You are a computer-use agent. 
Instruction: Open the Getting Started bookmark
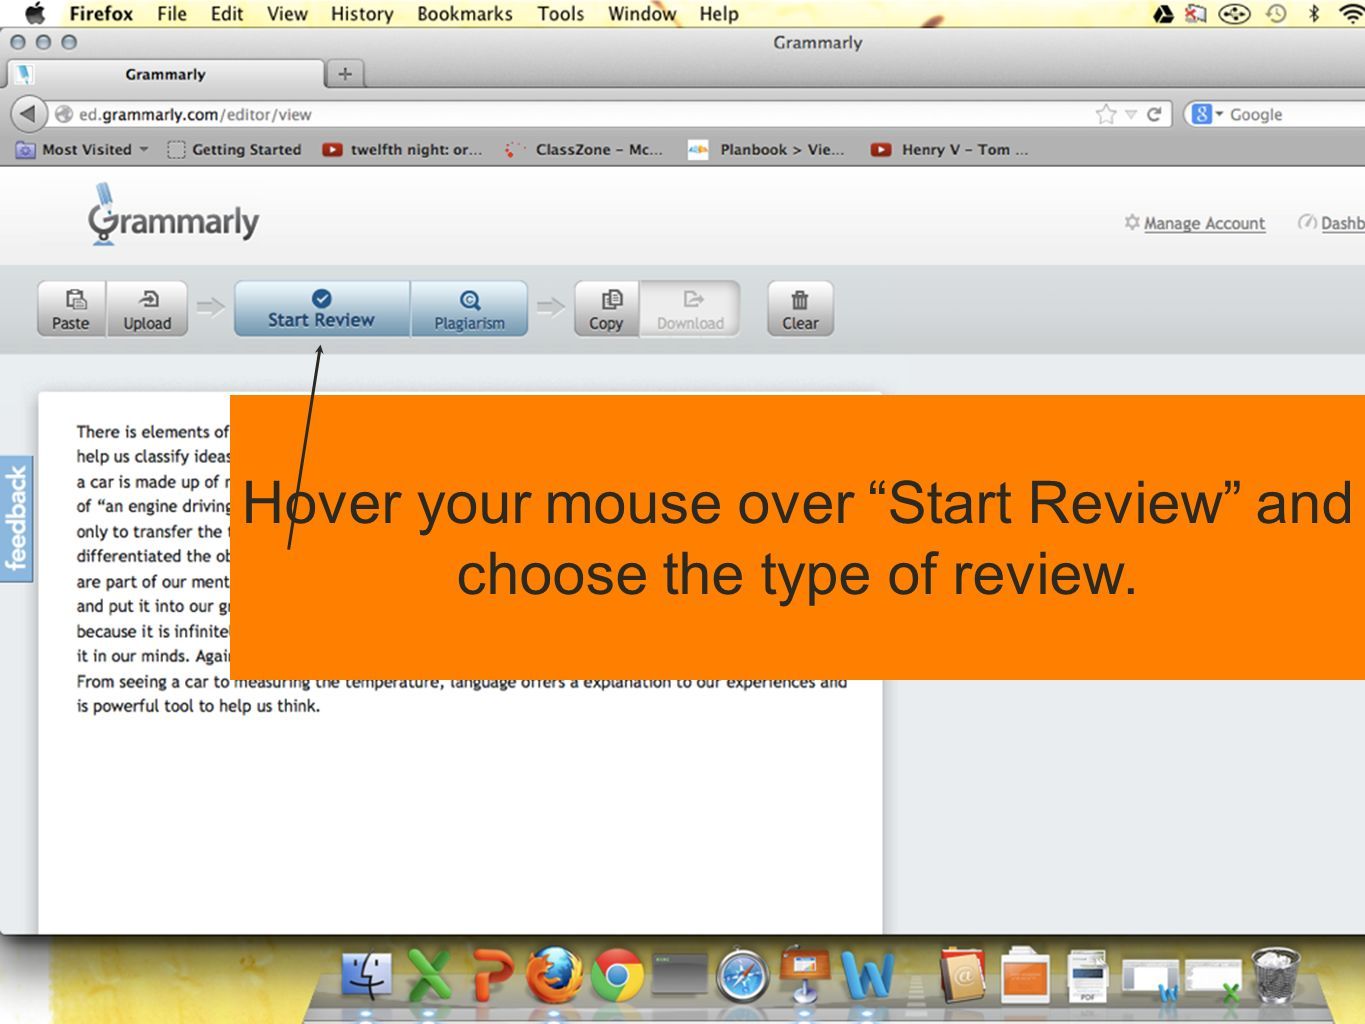(x=234, y=150)
